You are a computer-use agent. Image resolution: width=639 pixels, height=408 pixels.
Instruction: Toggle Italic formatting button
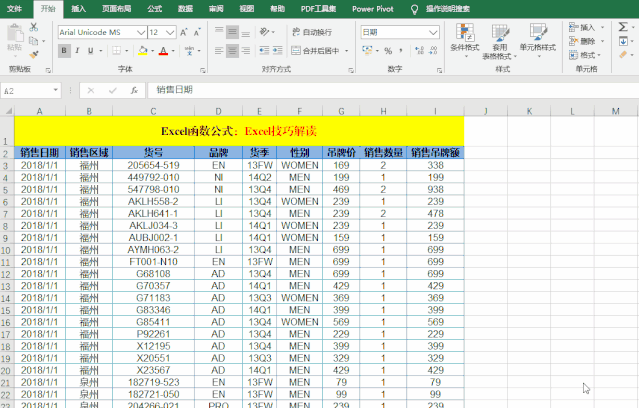[79, 51]
